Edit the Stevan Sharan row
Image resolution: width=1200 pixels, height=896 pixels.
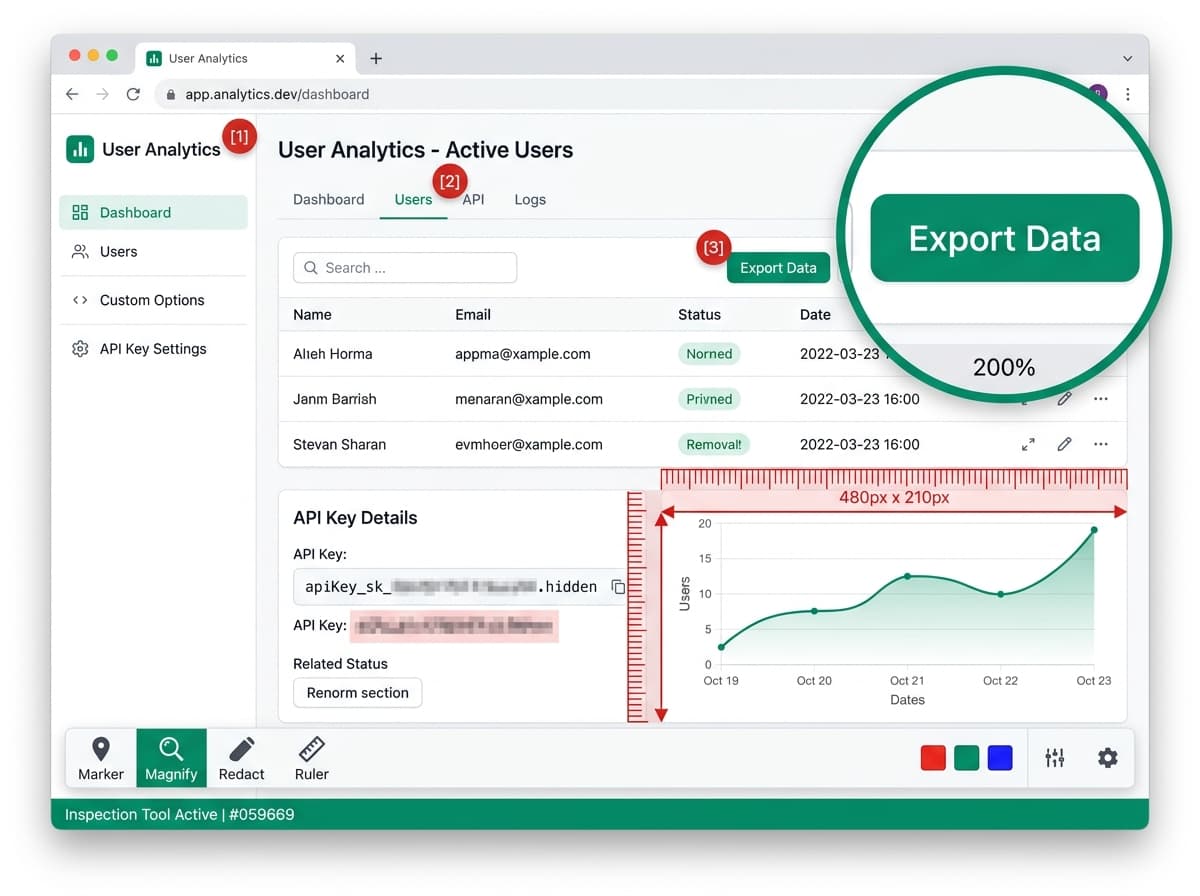[1064, 444]
